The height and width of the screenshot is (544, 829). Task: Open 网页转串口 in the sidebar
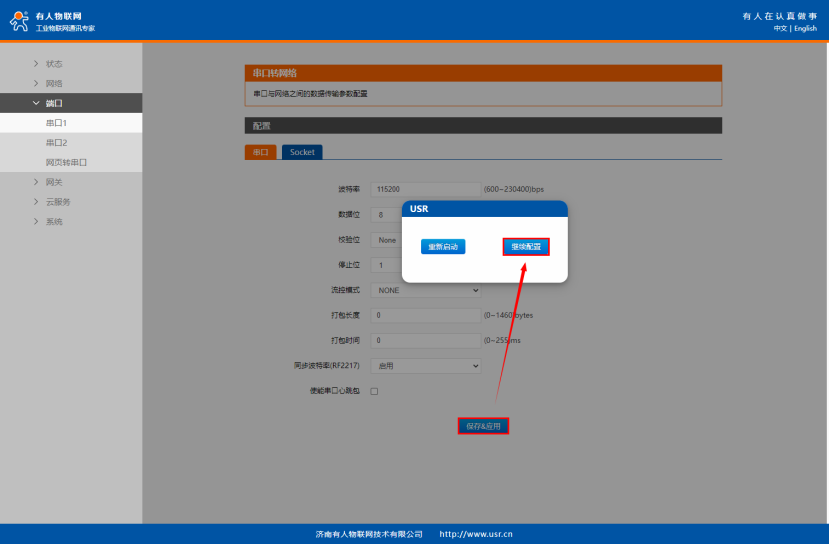click(66, 162)
